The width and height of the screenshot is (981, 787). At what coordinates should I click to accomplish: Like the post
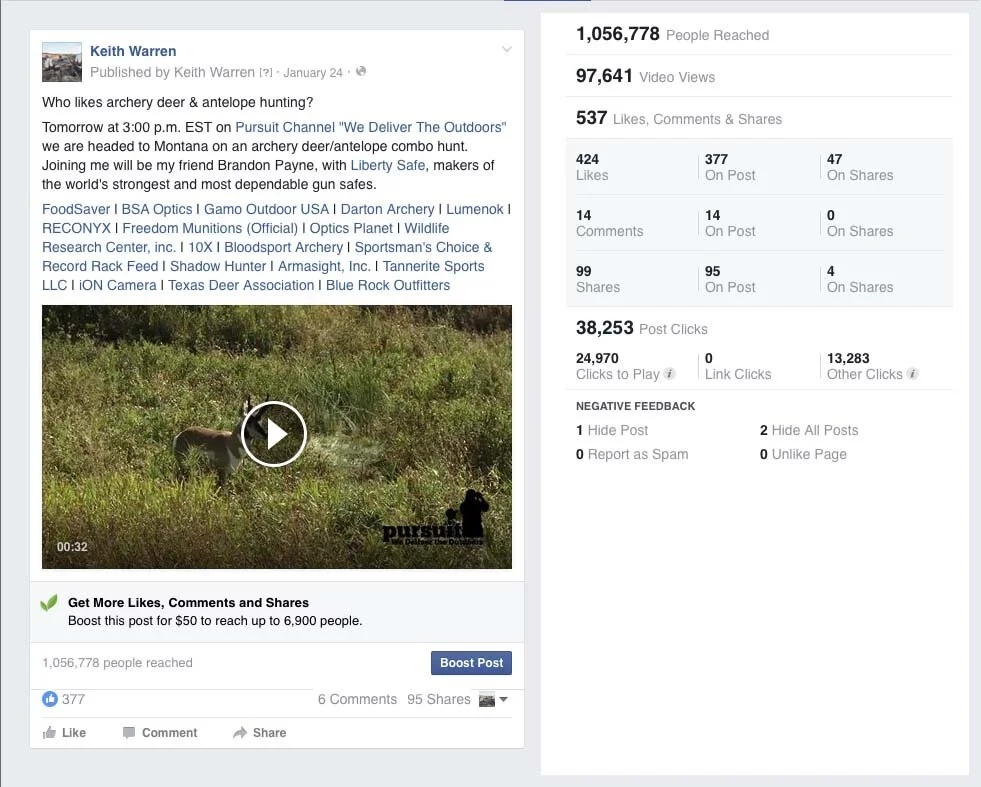[64, 733]
